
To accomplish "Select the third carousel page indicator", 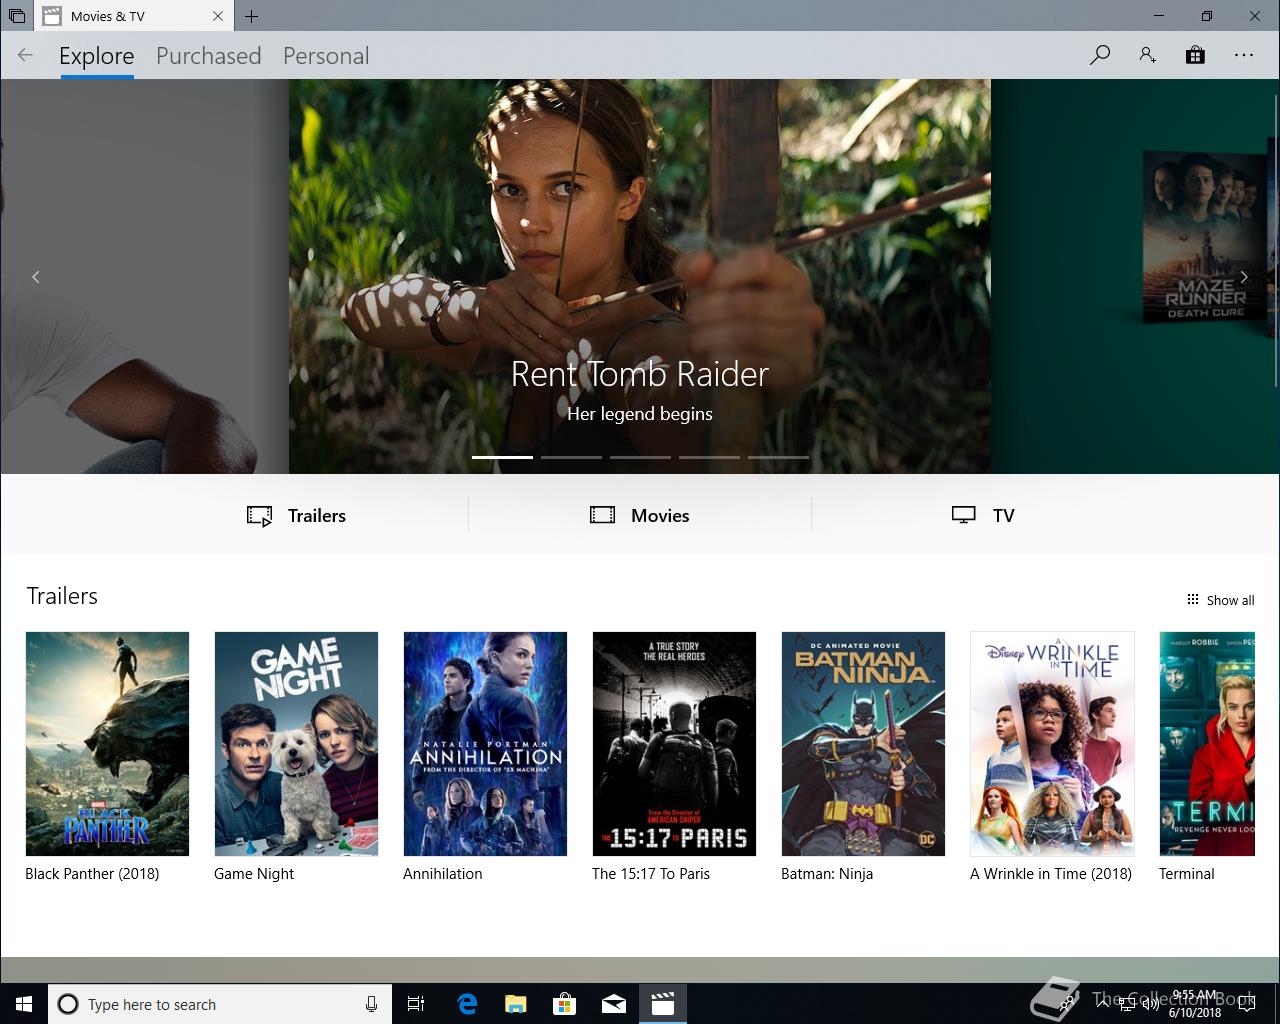I will click(x=640, y=457).
